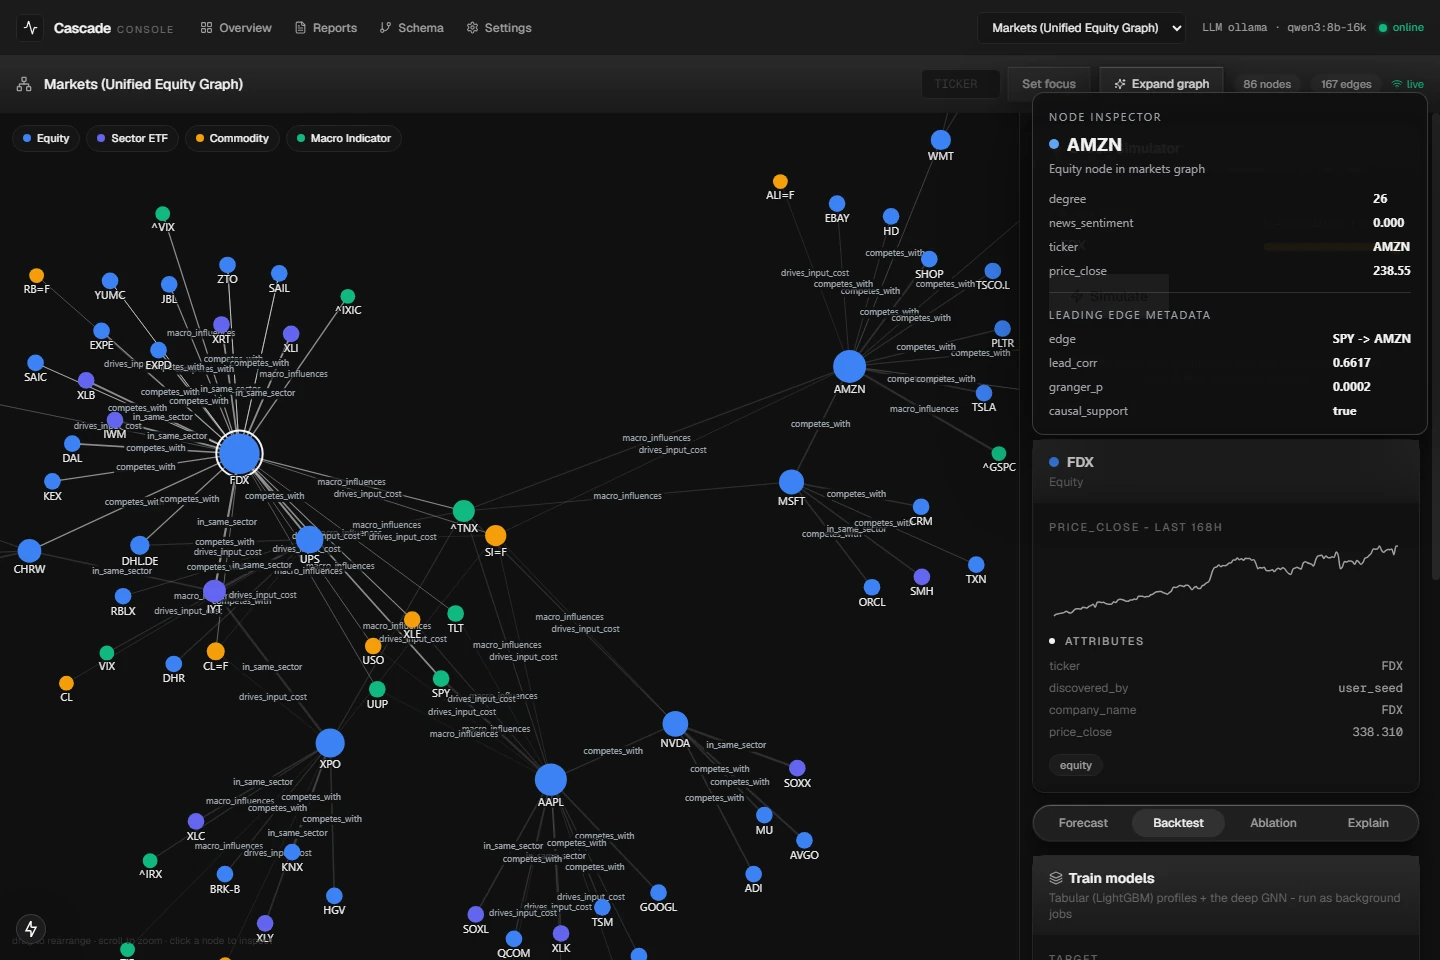Viewport: 1440px width, 960px height.
Task: Select the TSLA node in the graph
Action: (984, 393)
